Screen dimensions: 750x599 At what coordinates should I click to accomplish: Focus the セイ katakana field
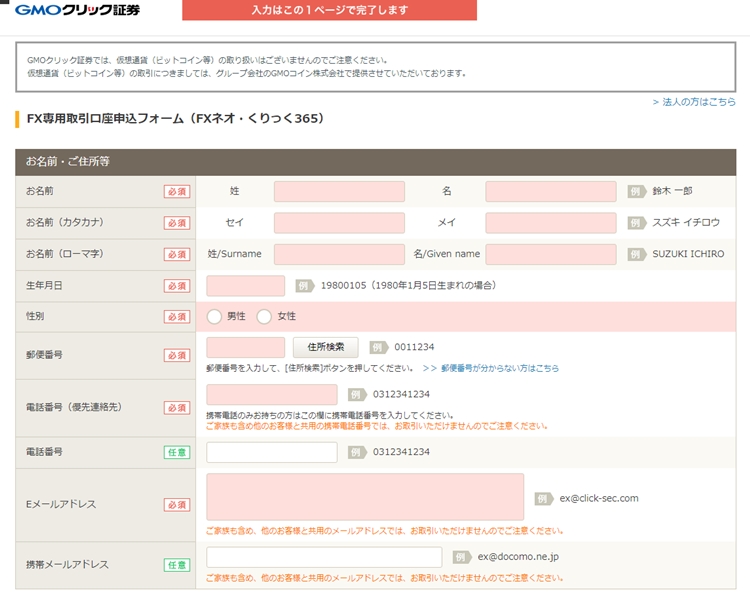coord(339,223)
